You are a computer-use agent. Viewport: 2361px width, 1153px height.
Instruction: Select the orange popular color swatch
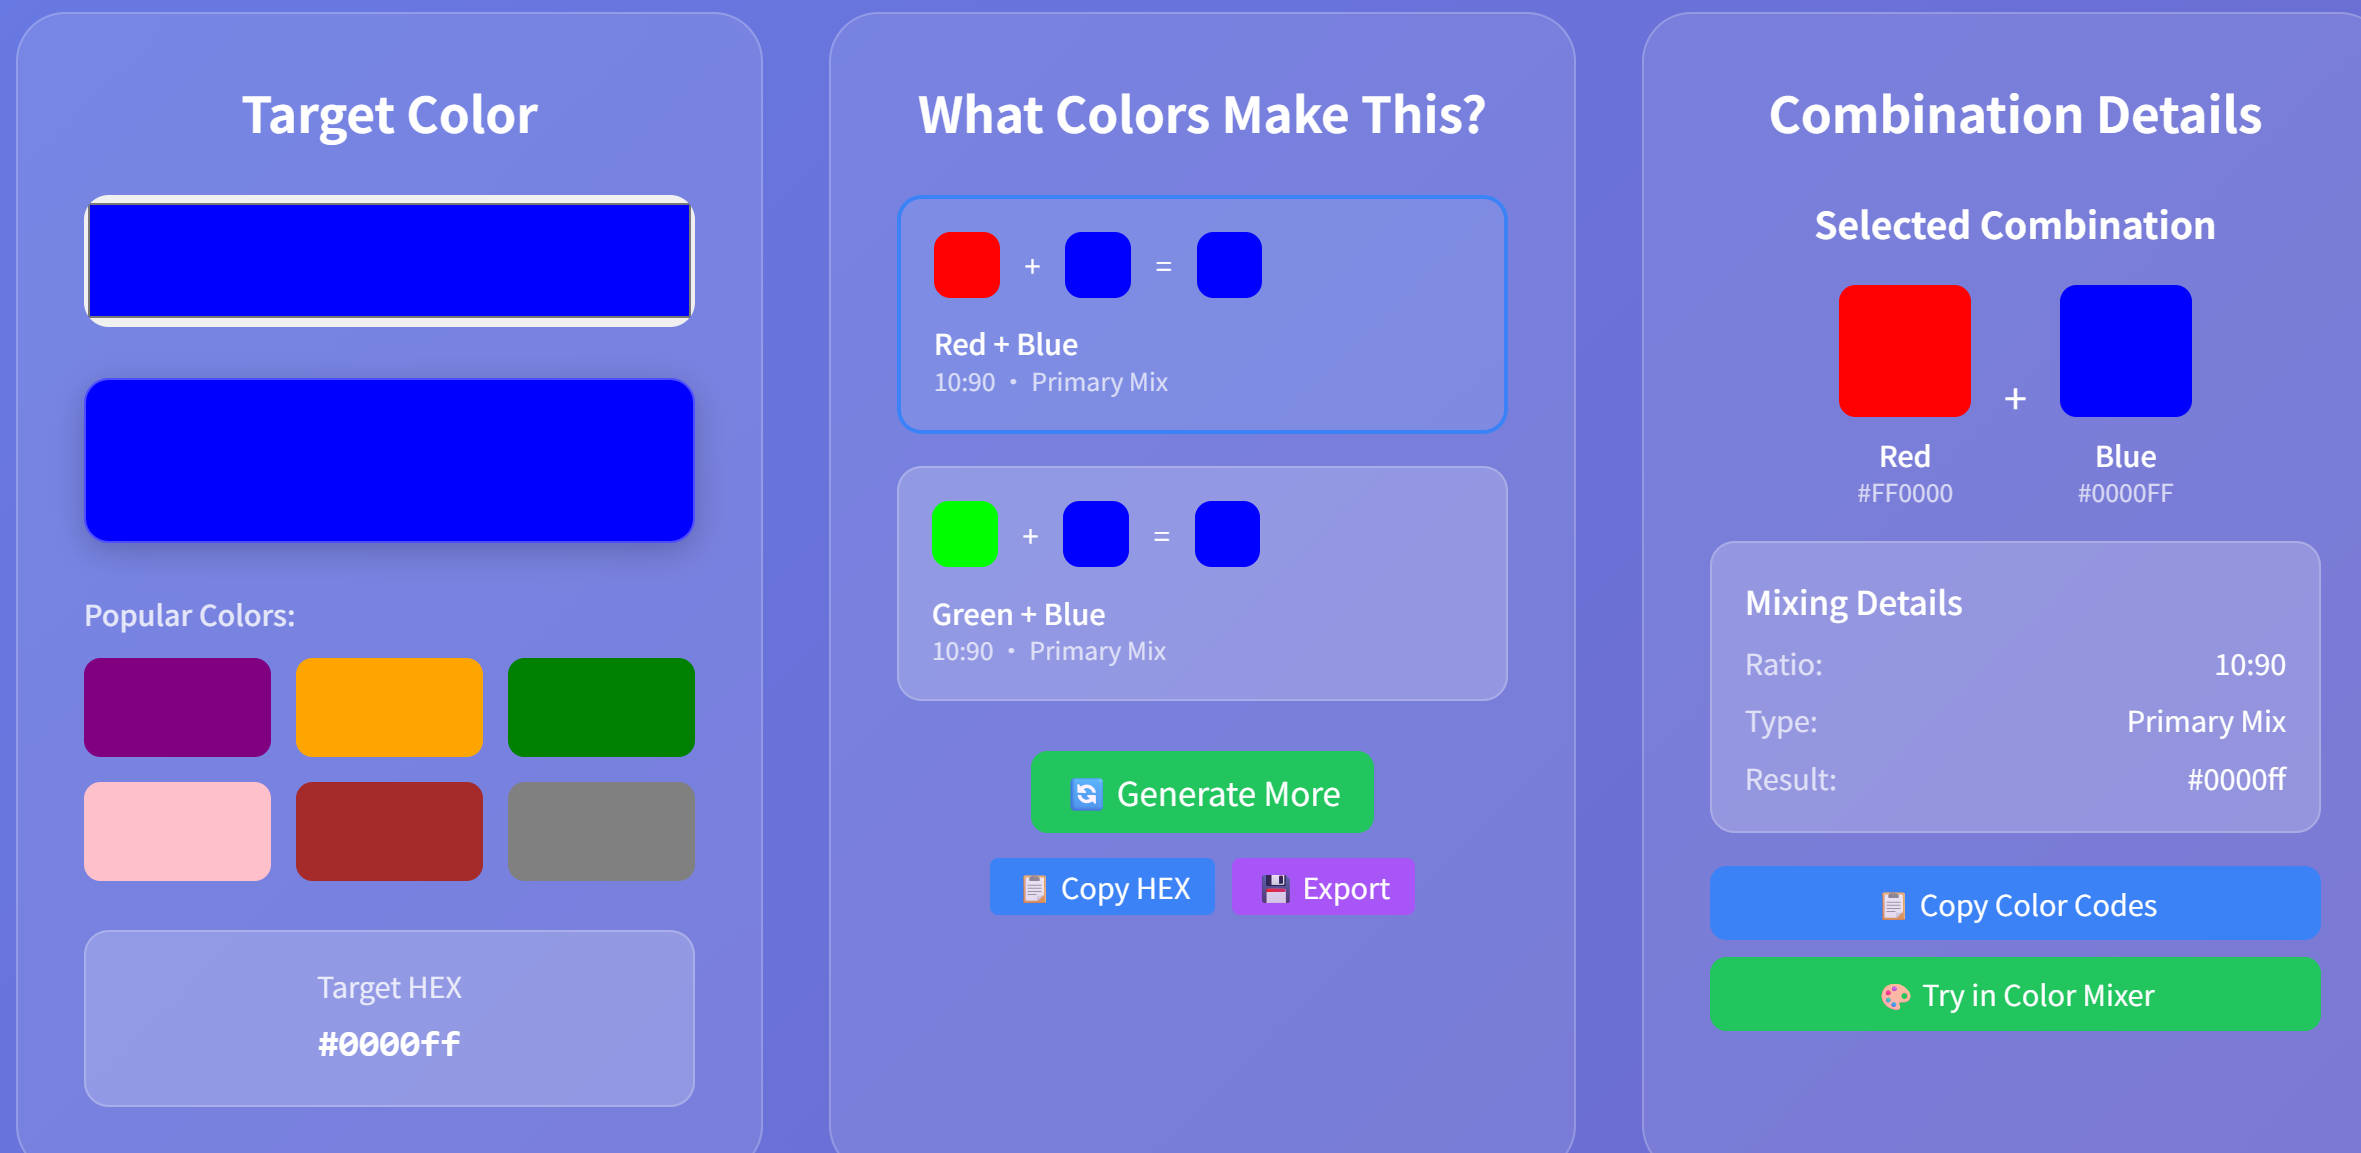pyautogui.click(x=389, y=707)
